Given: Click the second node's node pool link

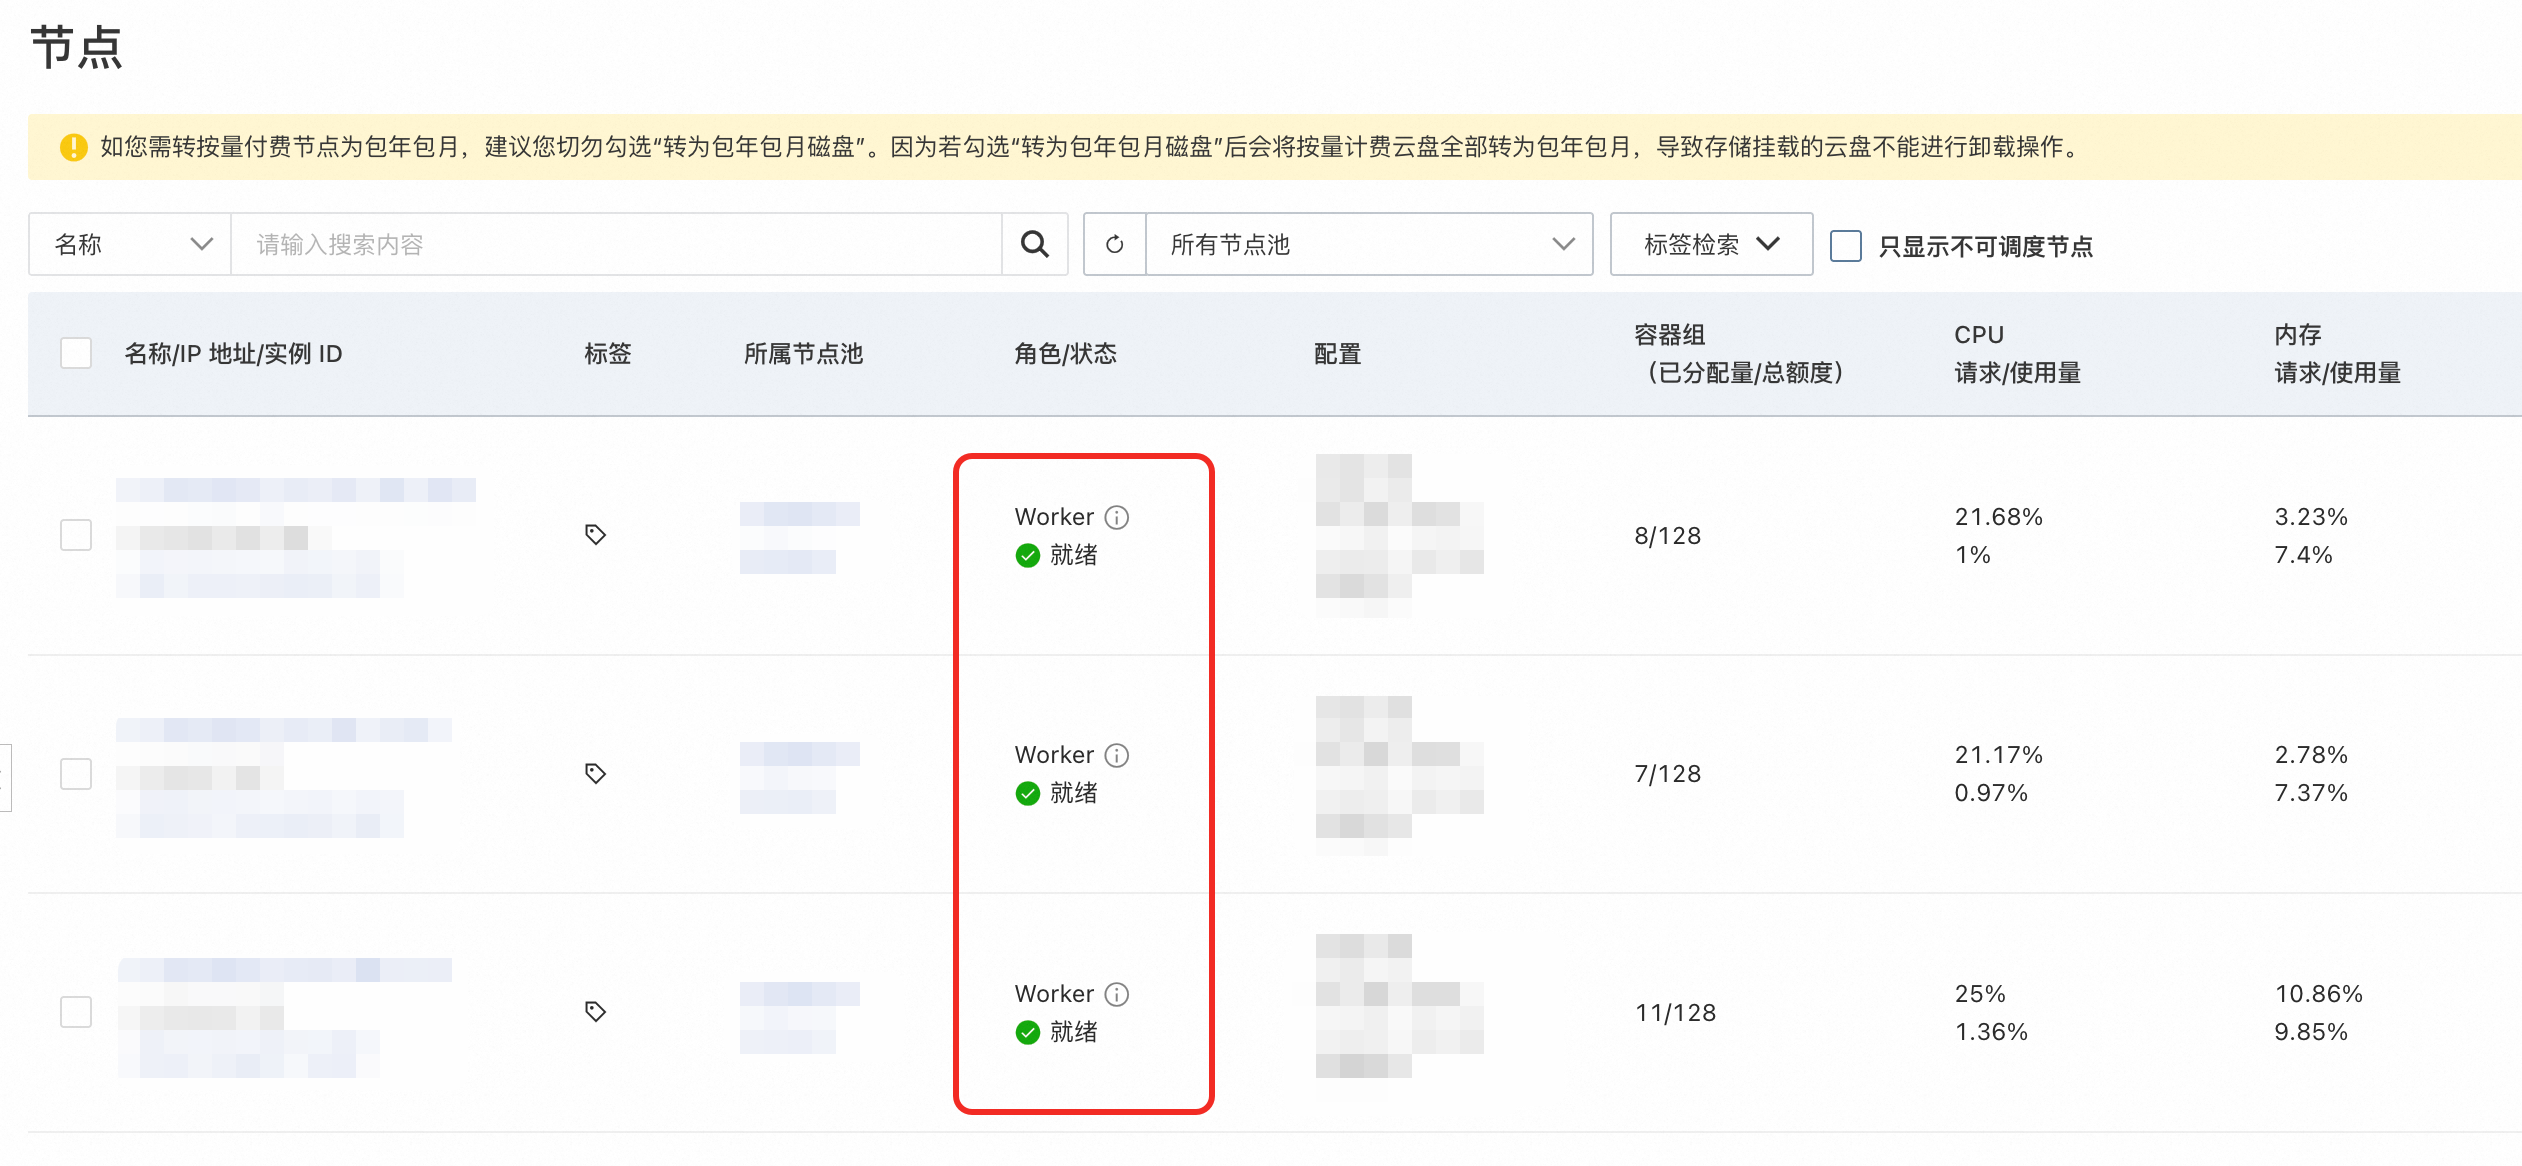Looking at the screenshot, I should [x=799, y=754].
